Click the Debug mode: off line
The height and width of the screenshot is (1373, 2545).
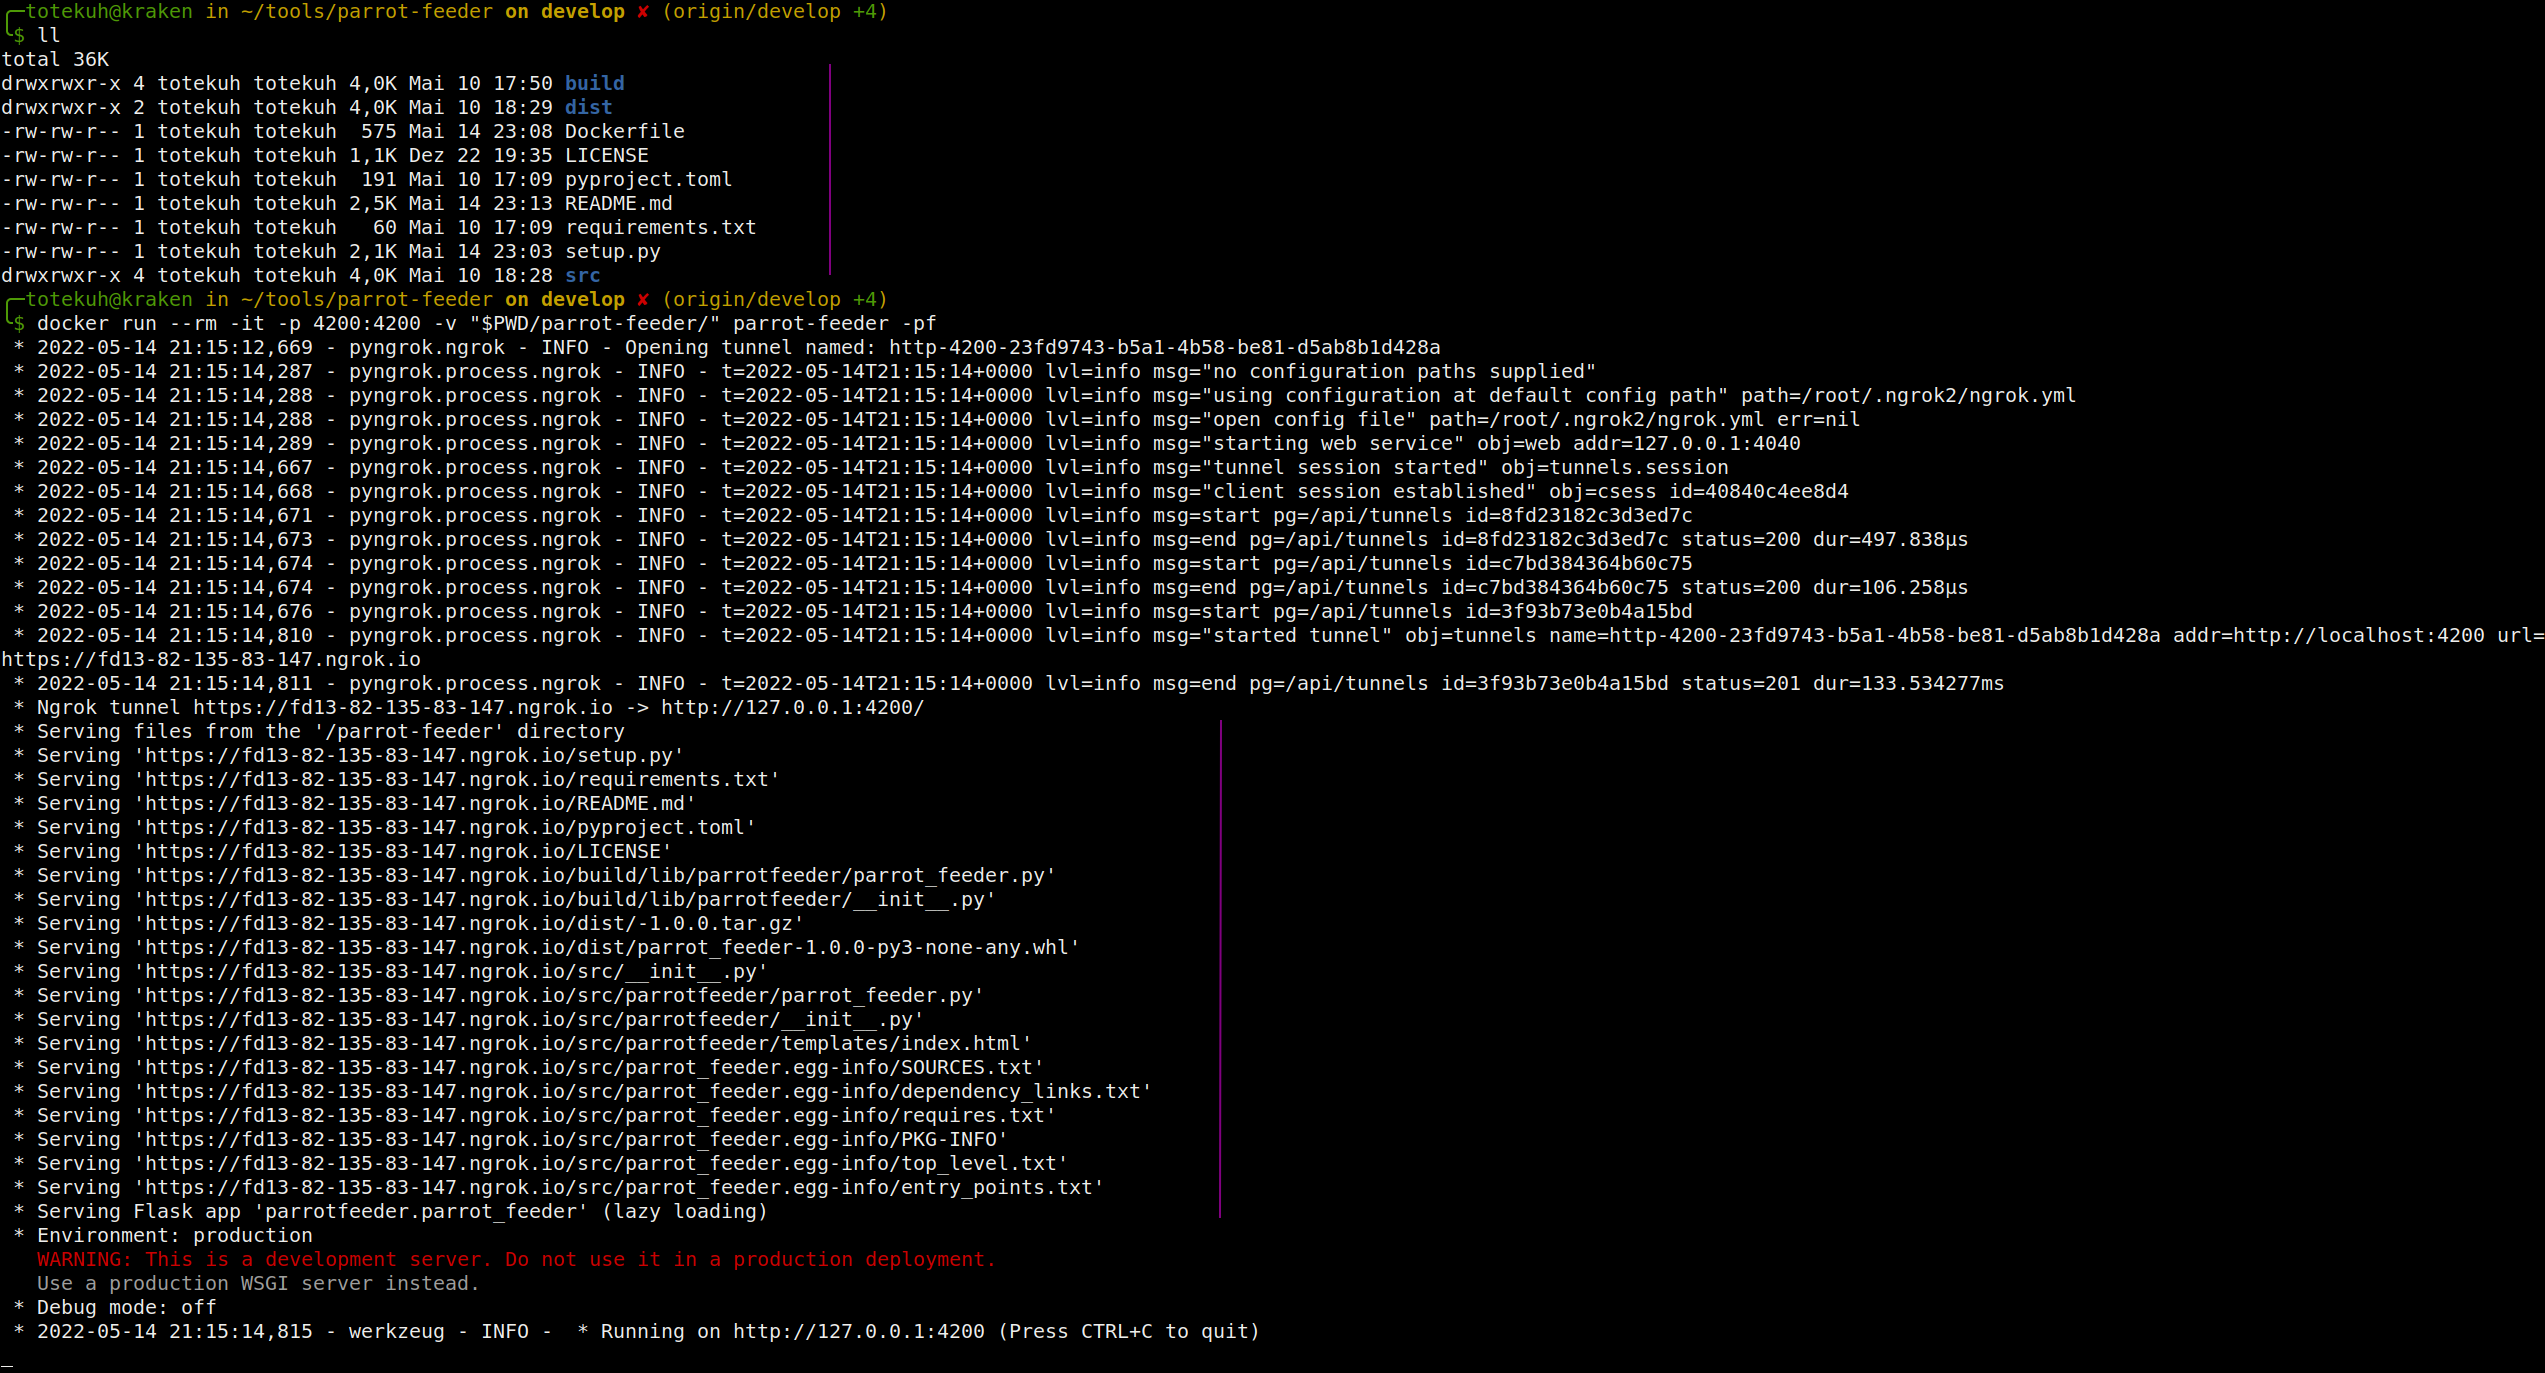tap(126, 1308)
